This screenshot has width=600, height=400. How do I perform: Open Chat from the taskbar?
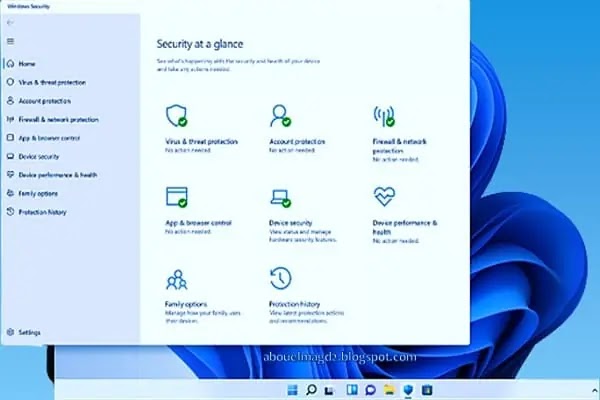pyautogui.click(x=370, y=390)
